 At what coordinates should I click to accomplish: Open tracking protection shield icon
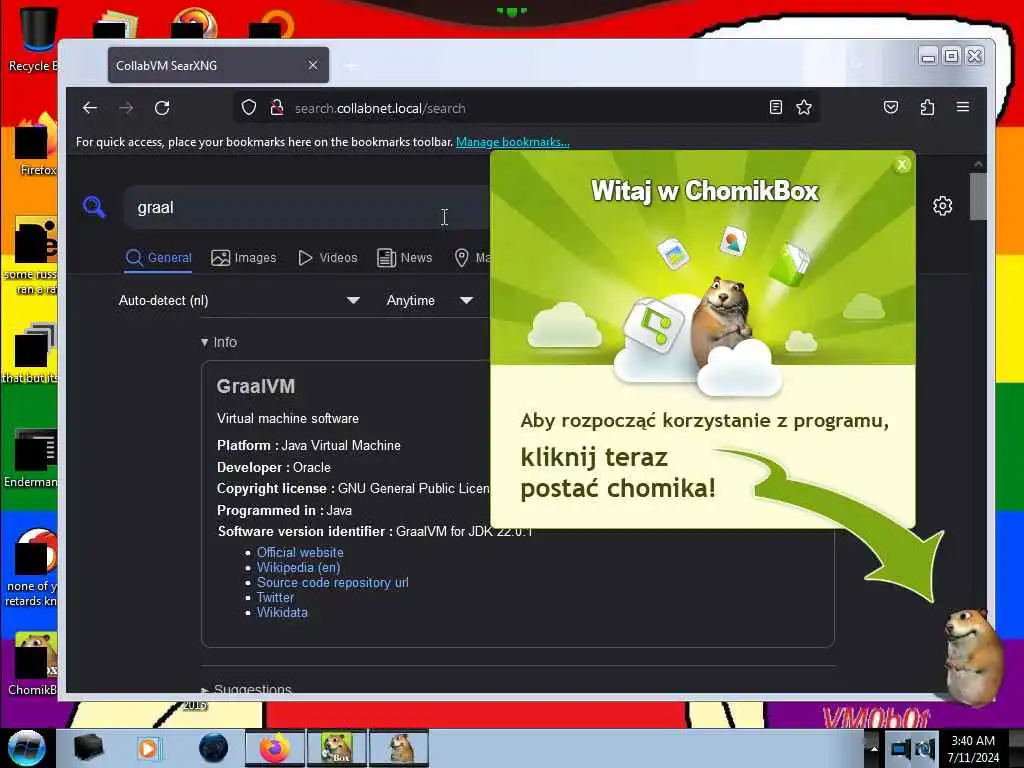[249, 108]
